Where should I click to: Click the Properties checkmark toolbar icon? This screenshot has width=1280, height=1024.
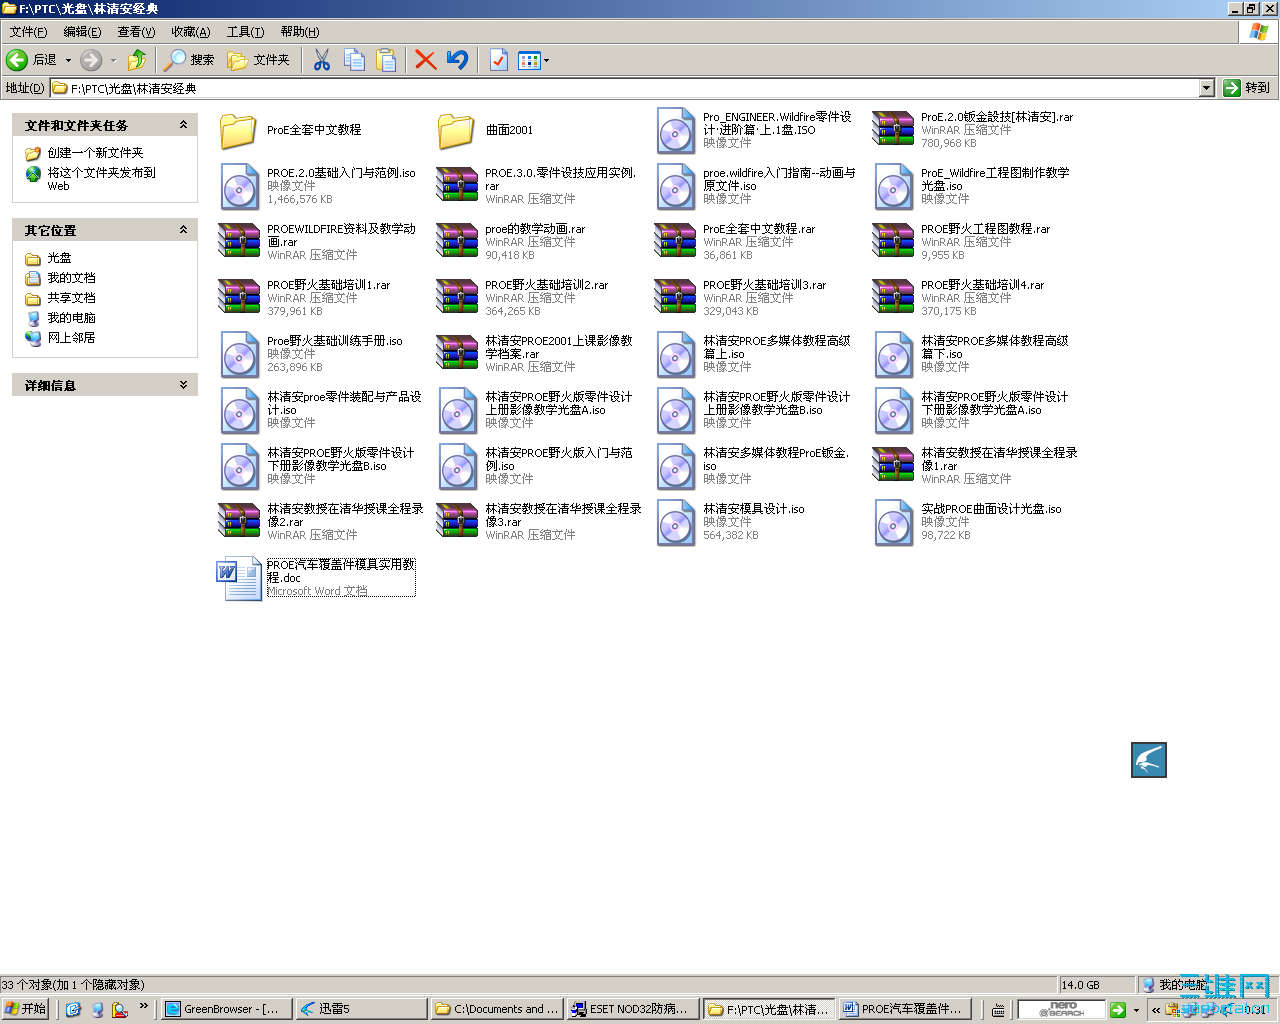[x=498, y=60]
